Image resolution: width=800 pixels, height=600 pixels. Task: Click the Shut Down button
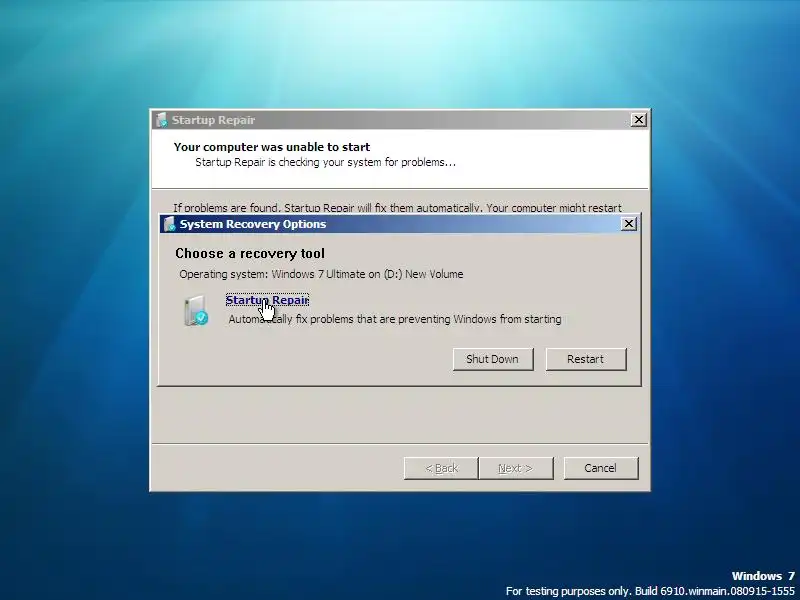pos(493,359)
